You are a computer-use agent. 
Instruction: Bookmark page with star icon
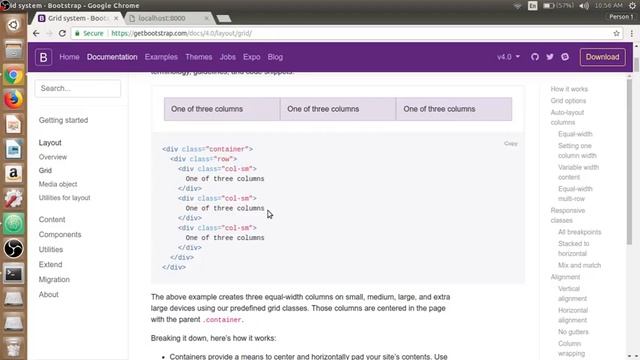click(616, 33)
